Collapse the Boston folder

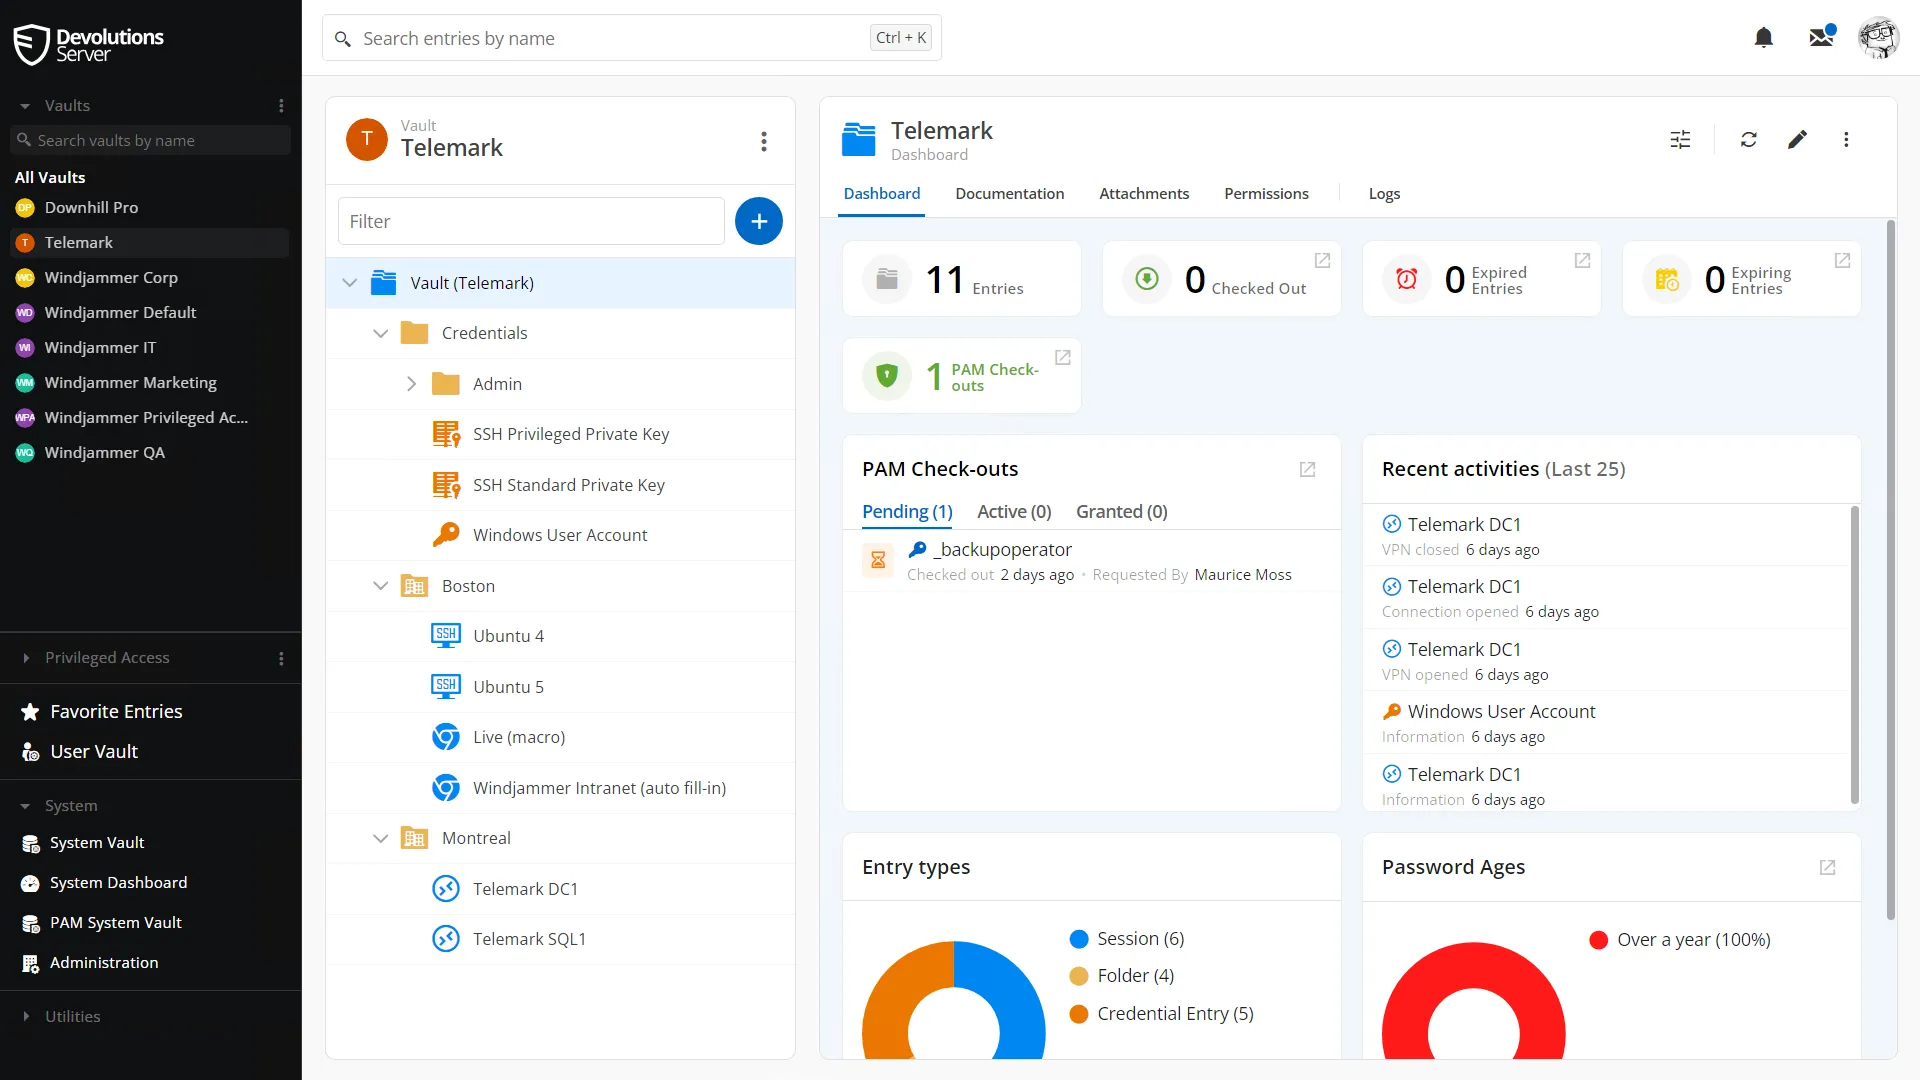tap(381, 586)
